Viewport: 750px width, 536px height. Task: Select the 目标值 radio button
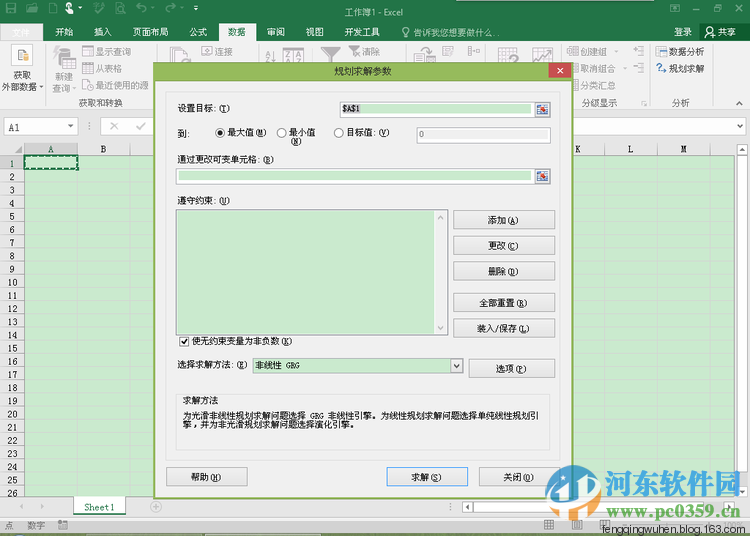pos(339,133)
